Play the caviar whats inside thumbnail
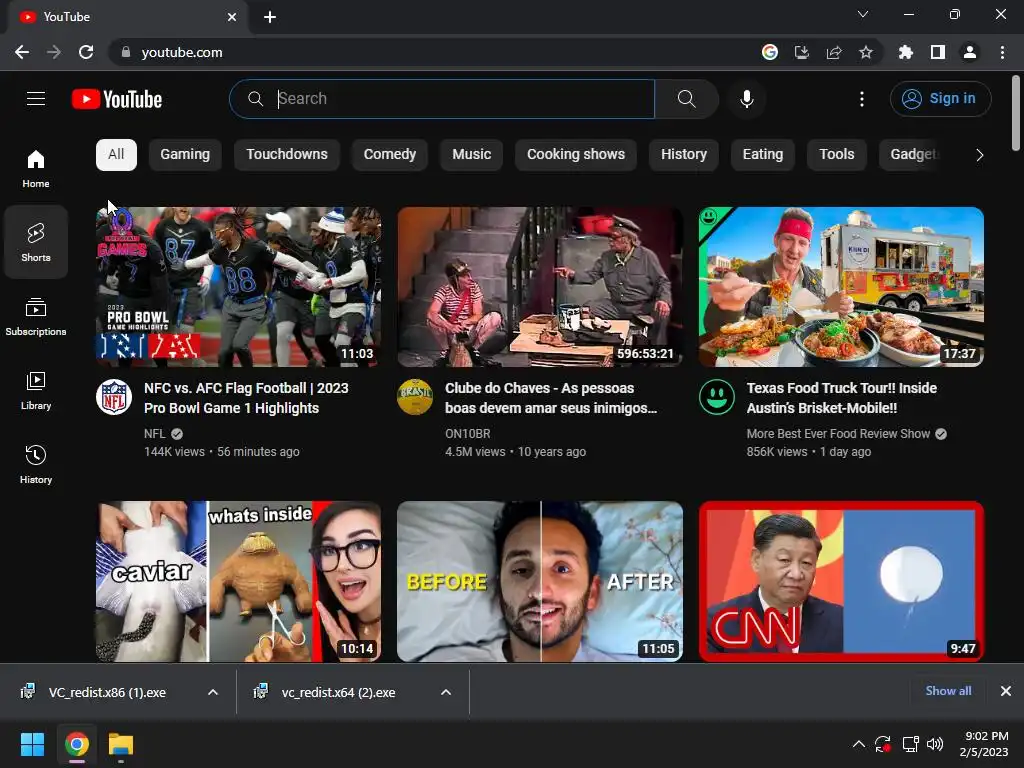The width and height of the screenshot is (1024, 768). [x=238, y=581]
